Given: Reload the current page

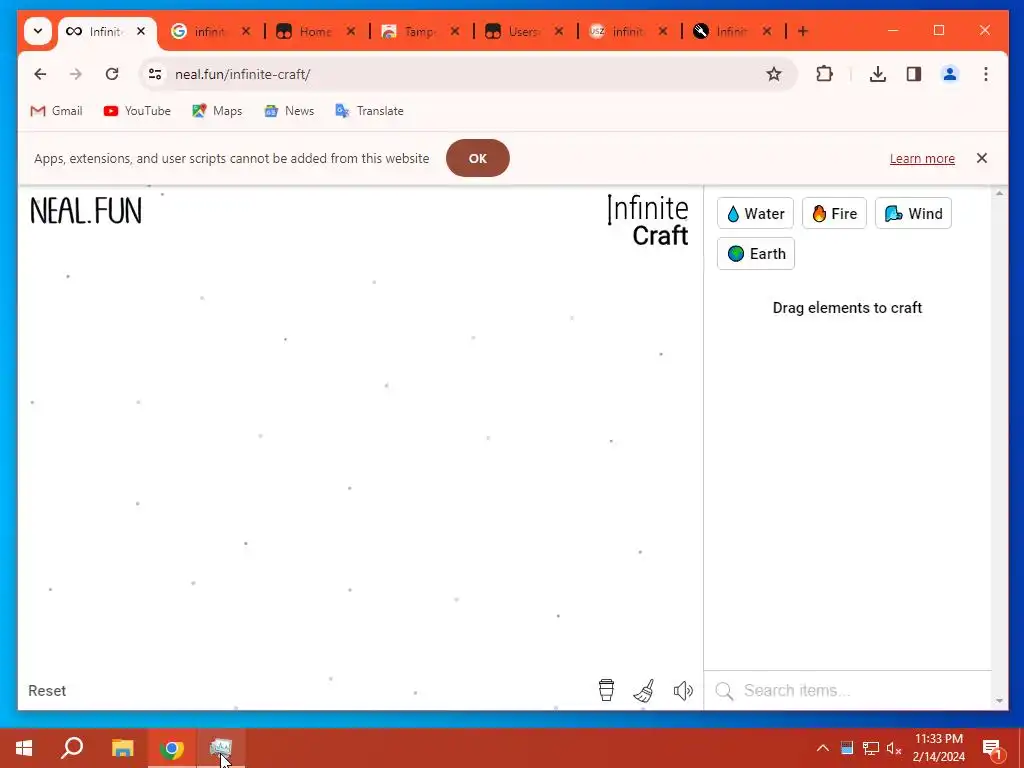Looking at the screenshot, I should tap(112, 74).
